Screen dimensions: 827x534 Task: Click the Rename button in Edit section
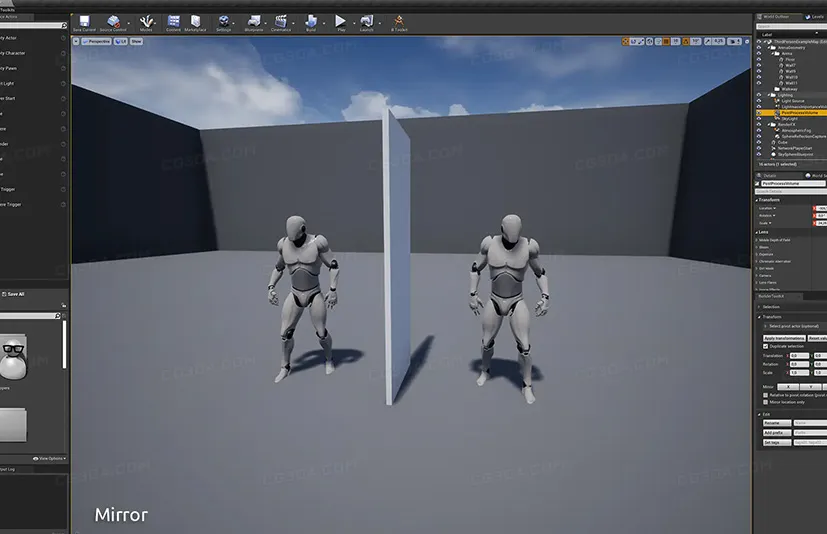[x=777, y=423]
